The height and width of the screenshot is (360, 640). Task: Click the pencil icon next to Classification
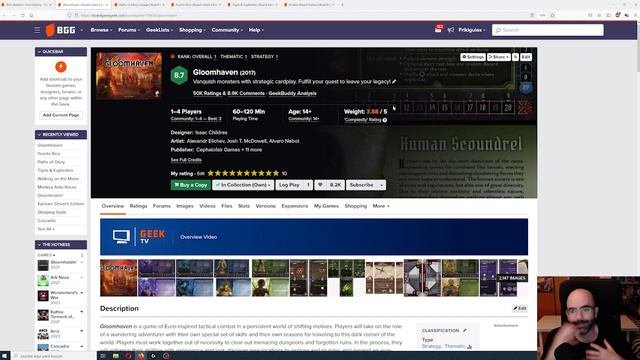tap(464, 330)
